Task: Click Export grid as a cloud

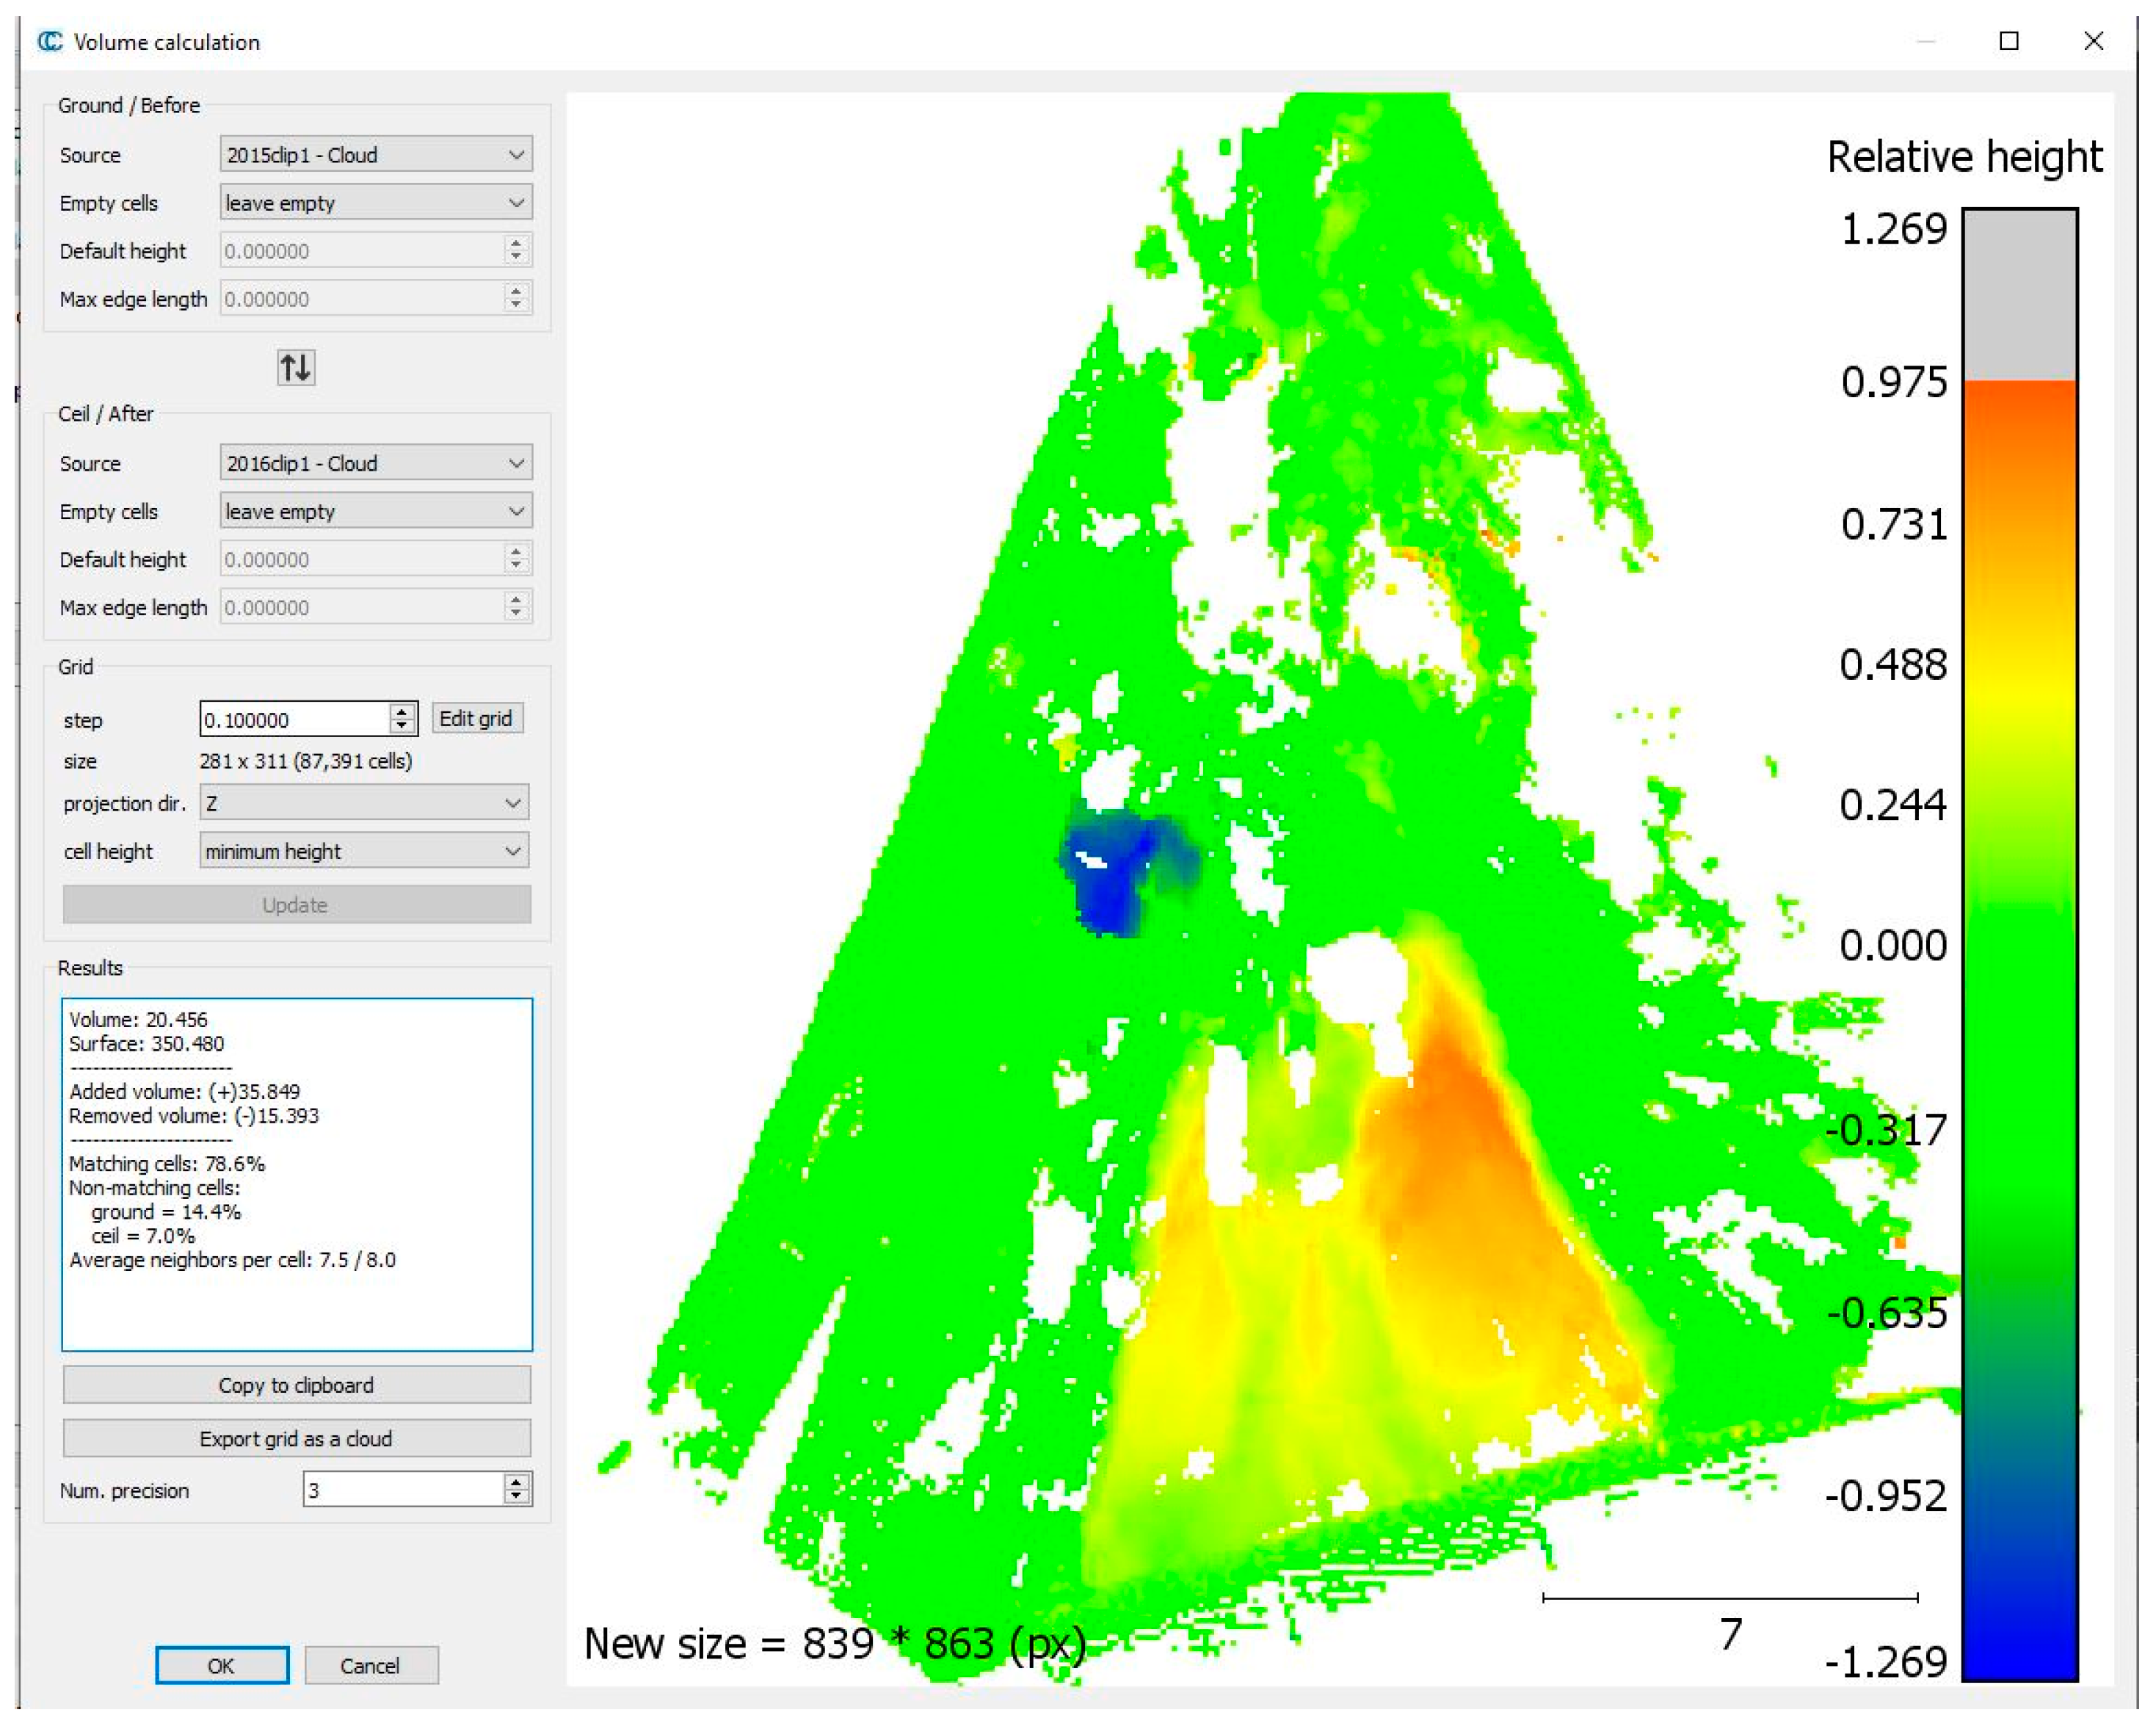Action: coord(296,1438)
